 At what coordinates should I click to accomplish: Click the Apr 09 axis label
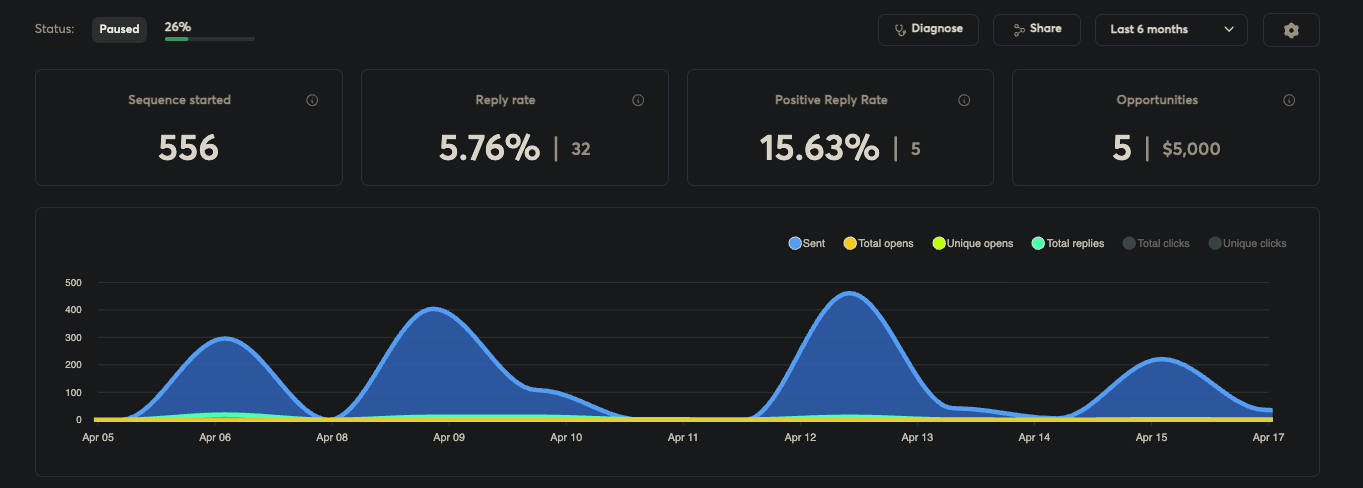449,437
